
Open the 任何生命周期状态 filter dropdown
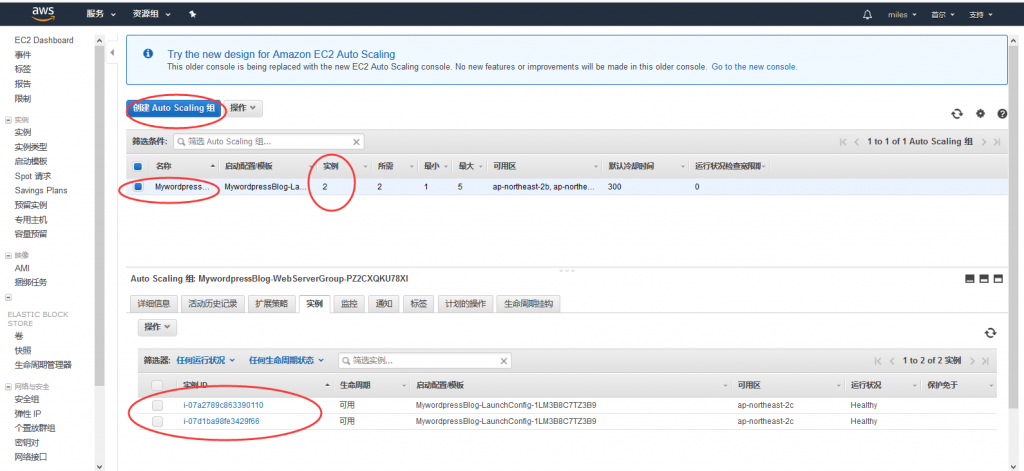(286, 361)
